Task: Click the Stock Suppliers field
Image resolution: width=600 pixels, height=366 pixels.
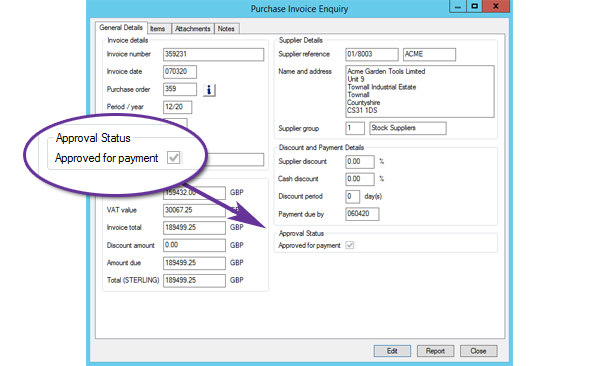Action: pyautogui.click(x=408, y=128)
